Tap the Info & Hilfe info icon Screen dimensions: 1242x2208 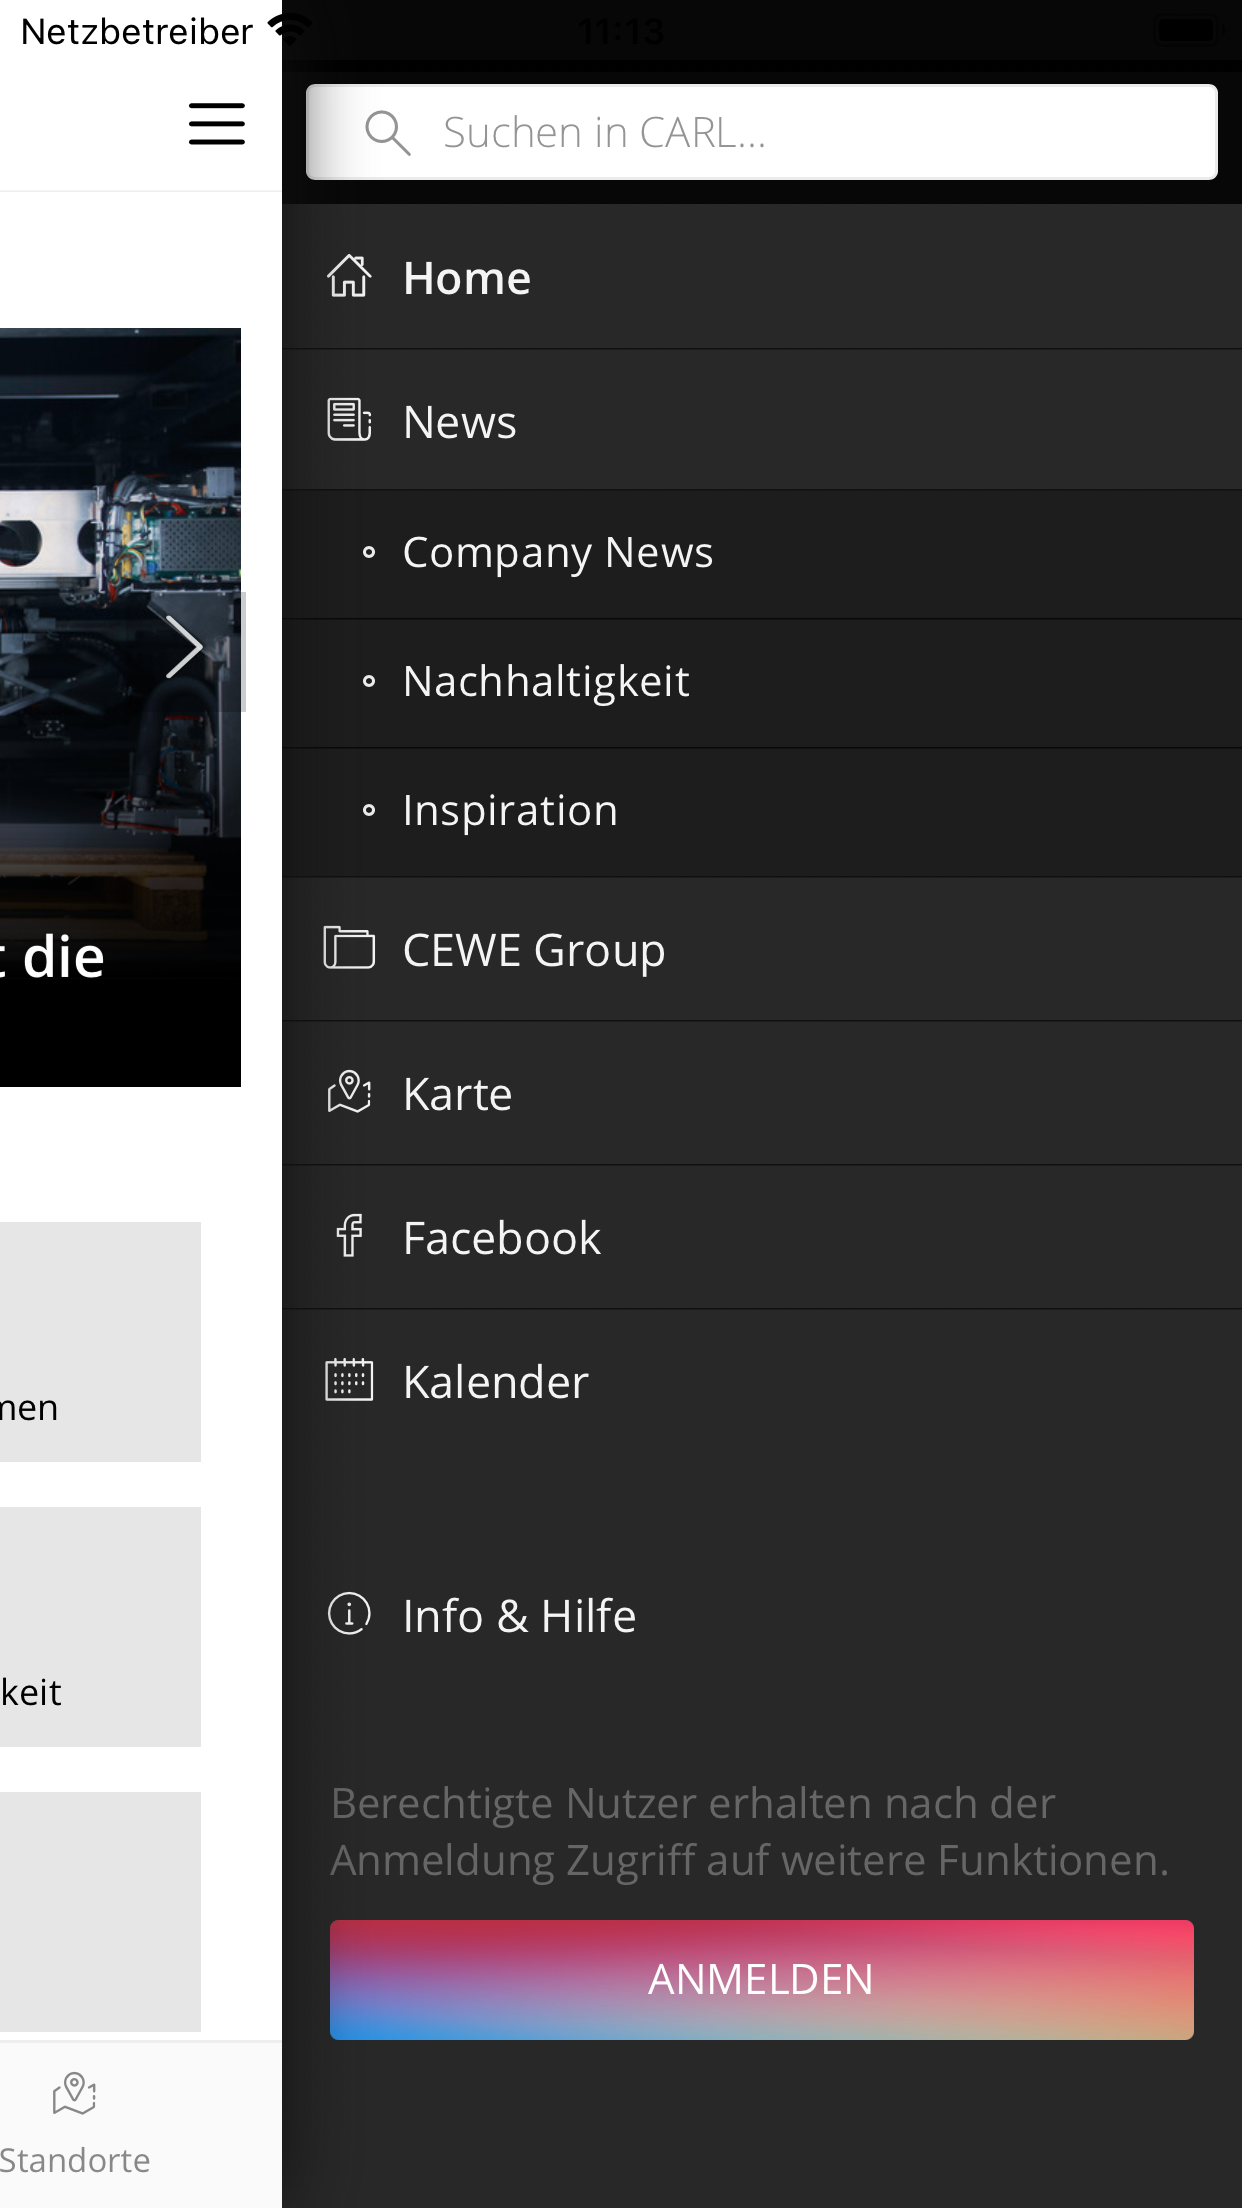(x=349, y=1614)
